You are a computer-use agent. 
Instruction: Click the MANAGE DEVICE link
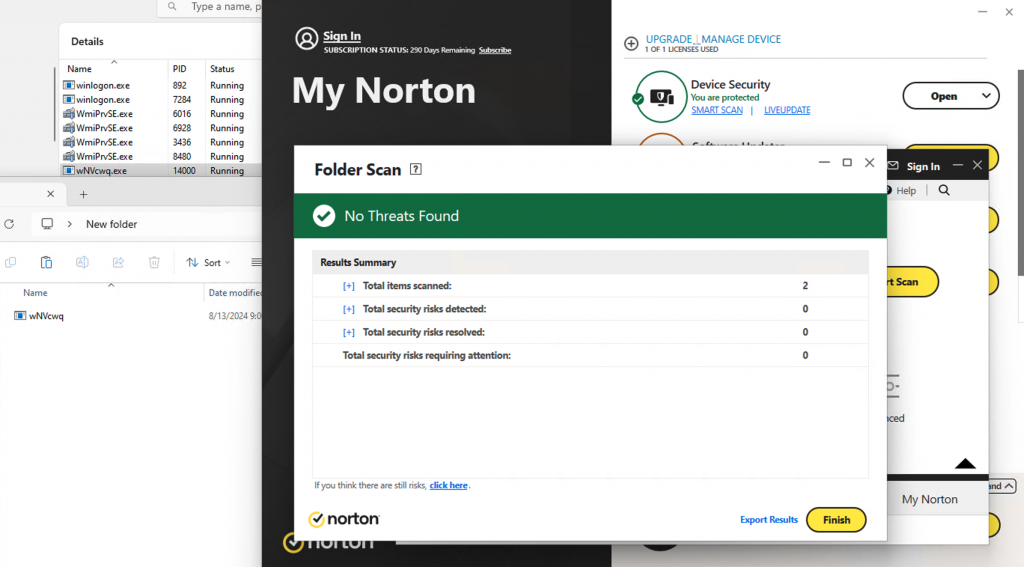click(741, 39)
